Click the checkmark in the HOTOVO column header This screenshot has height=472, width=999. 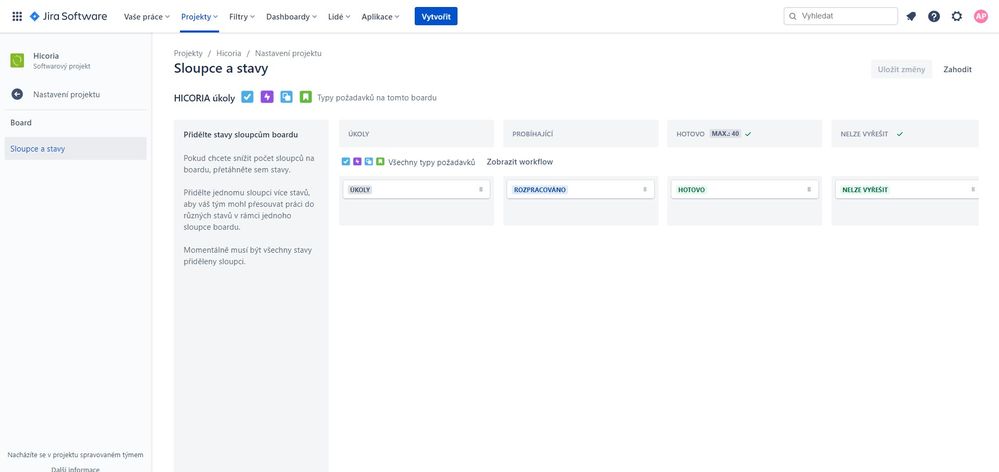tap(748, 134)
